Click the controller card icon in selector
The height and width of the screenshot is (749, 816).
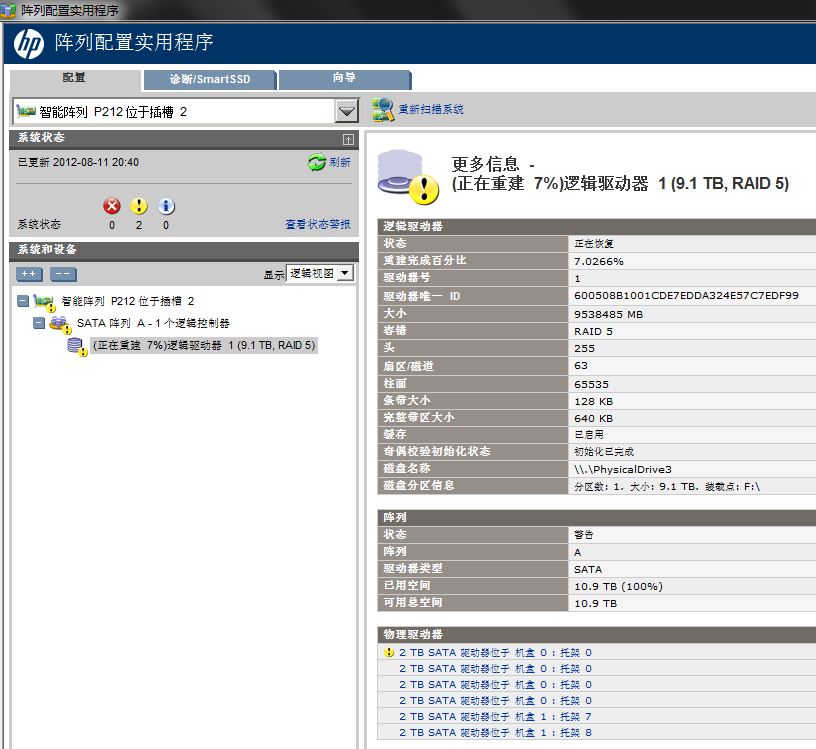[x=26, y=111]
